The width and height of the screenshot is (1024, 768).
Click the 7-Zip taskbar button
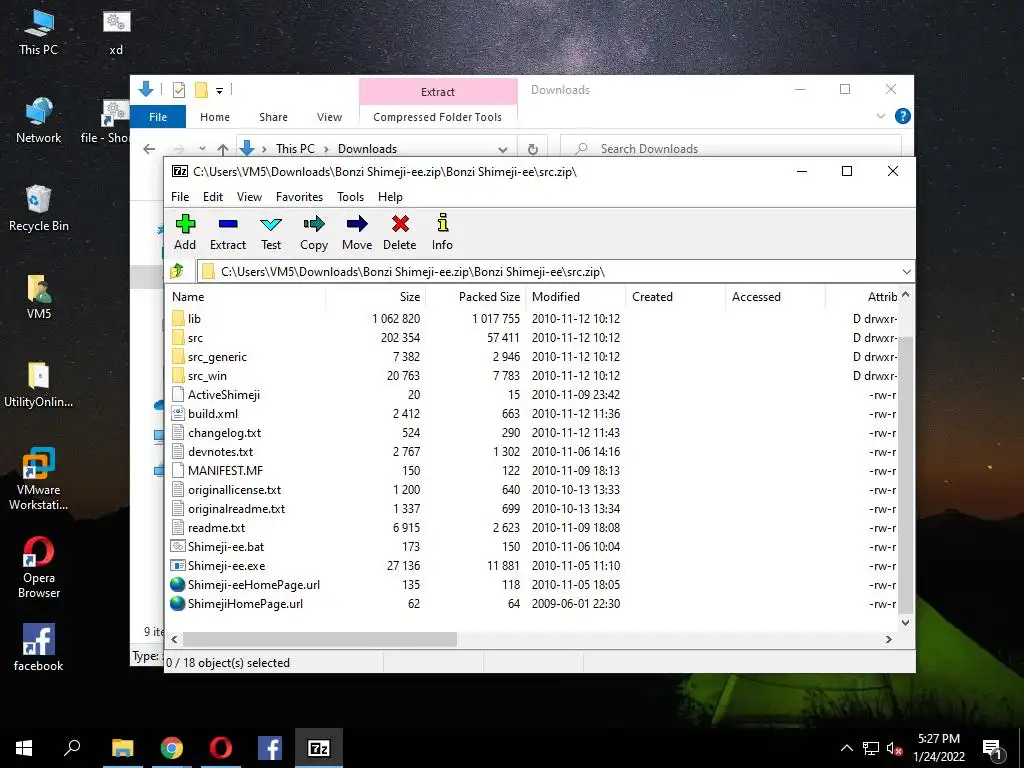click(x=319, y=748)
